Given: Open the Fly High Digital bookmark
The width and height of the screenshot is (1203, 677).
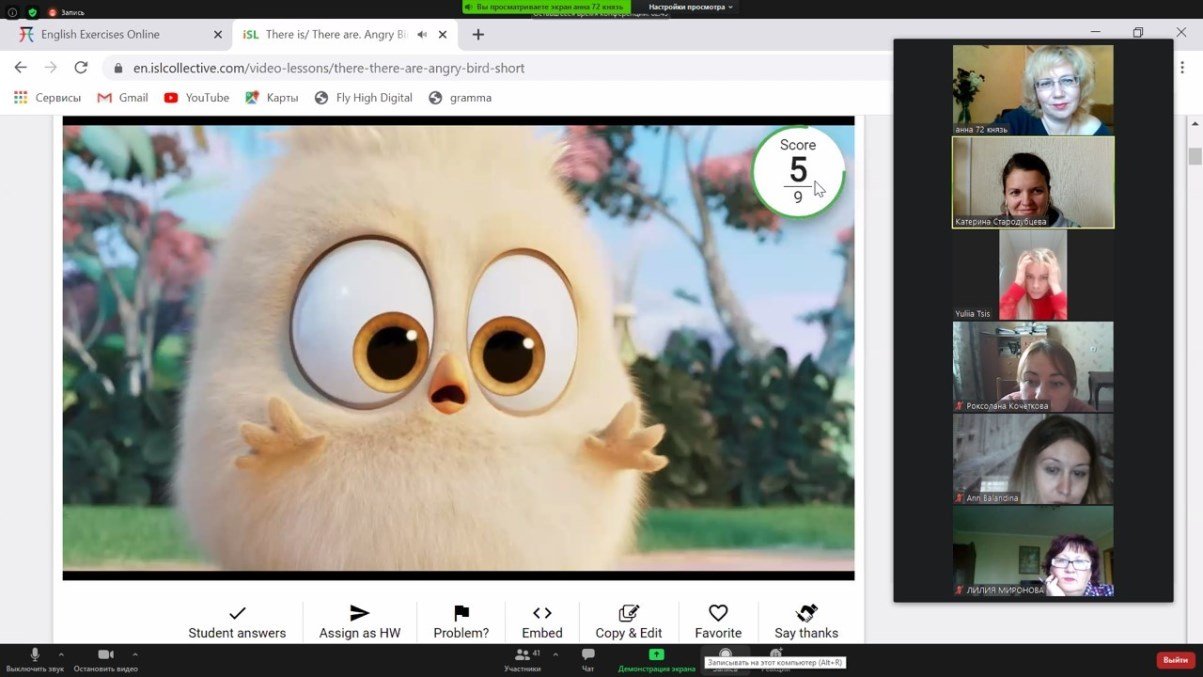Looking at the screenshot, I should [x=363, y=98].
